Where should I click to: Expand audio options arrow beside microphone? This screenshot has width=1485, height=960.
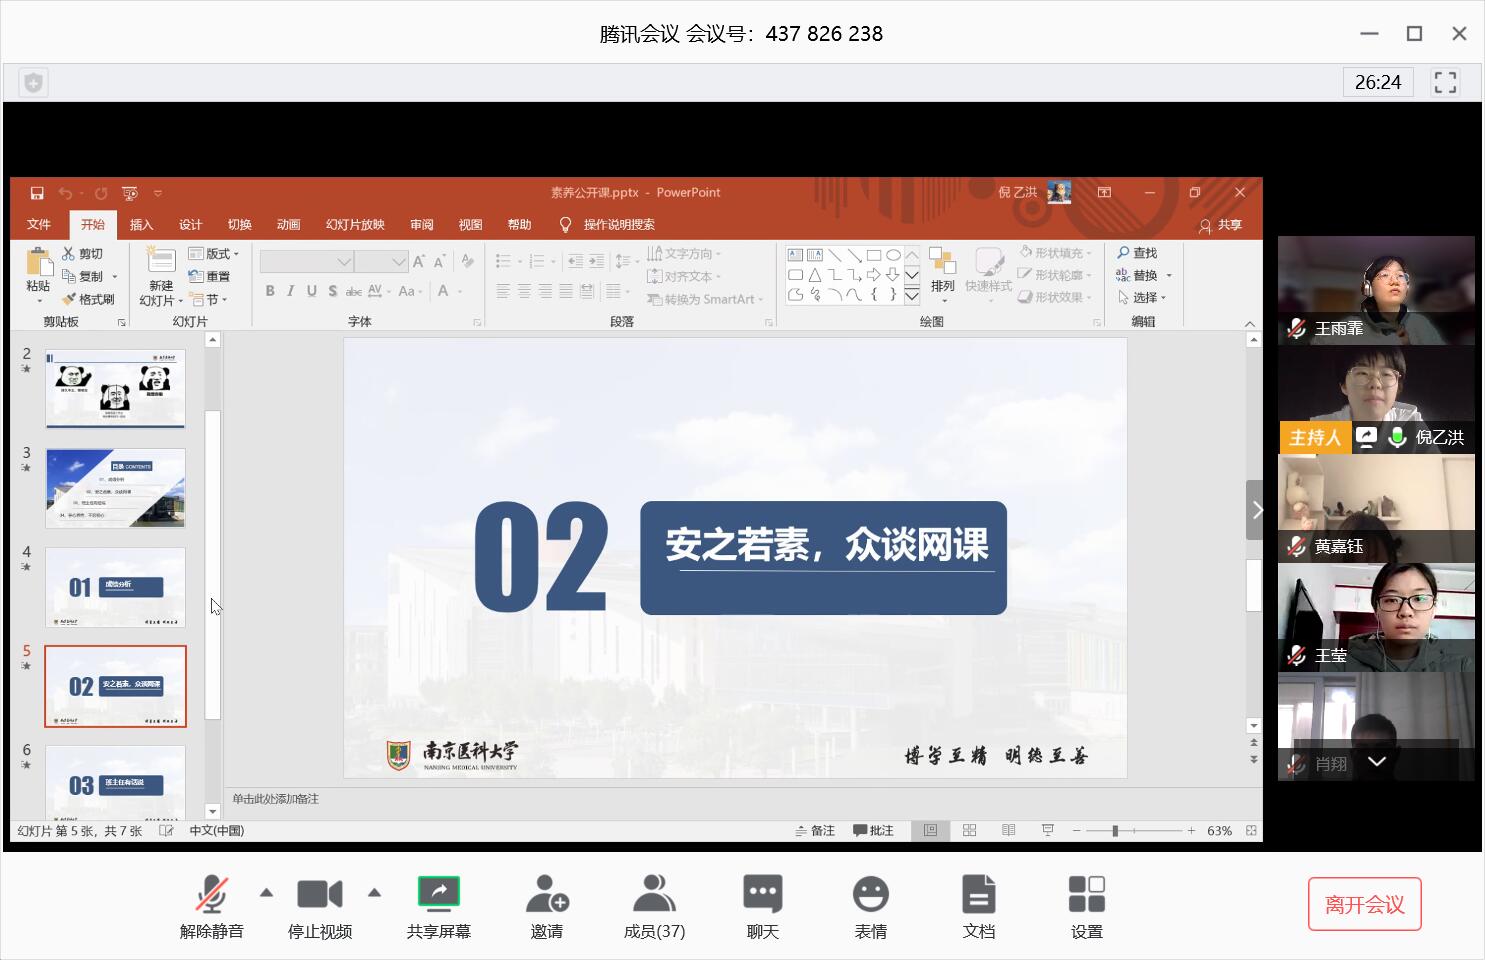click(x=266, y=892)
